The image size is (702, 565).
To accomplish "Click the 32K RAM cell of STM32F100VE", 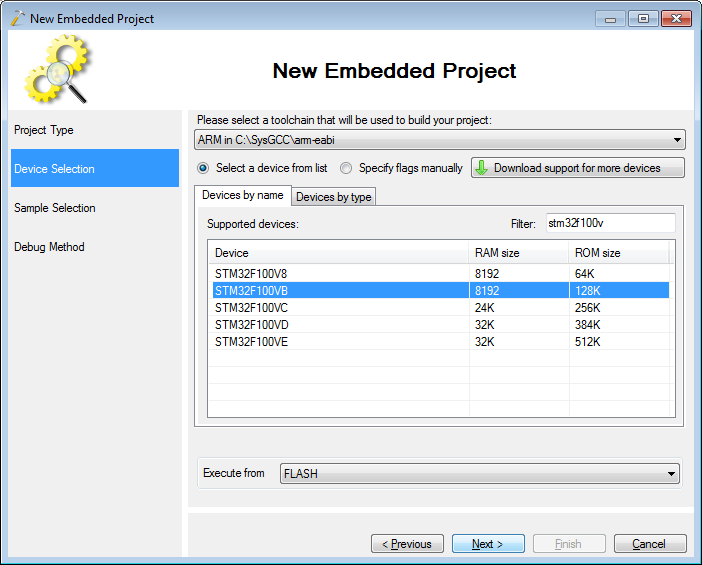I will click(x=519, y=342).
